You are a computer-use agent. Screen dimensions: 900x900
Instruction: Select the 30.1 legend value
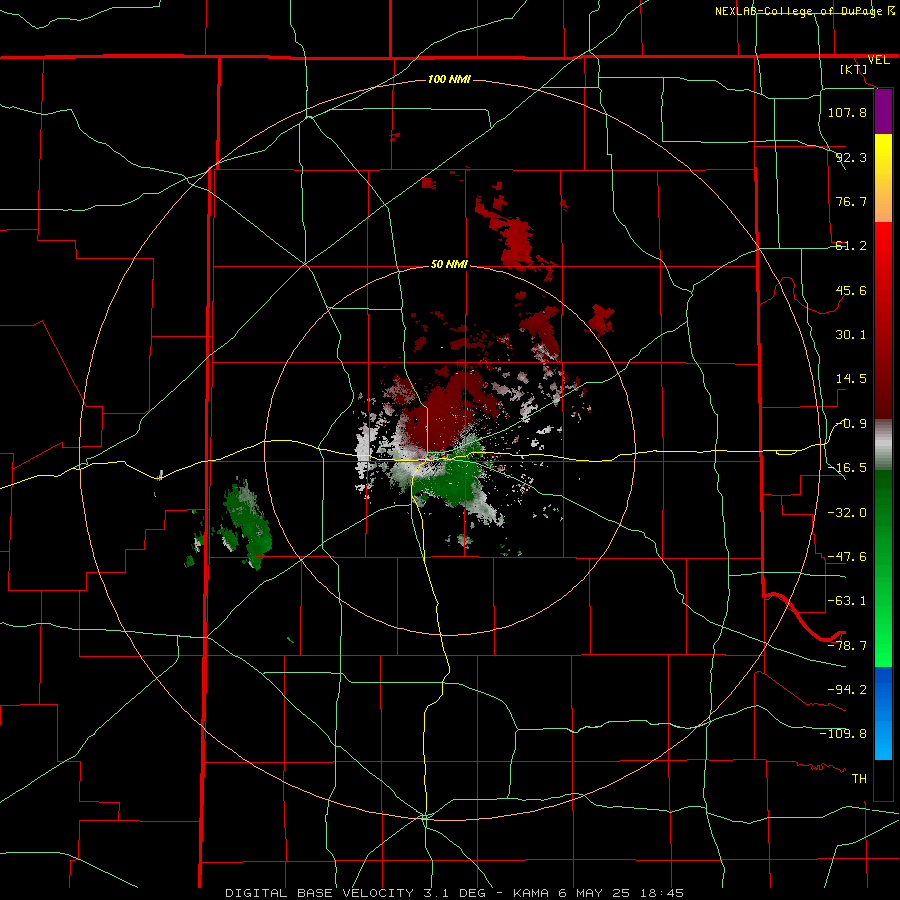point(851,335)
